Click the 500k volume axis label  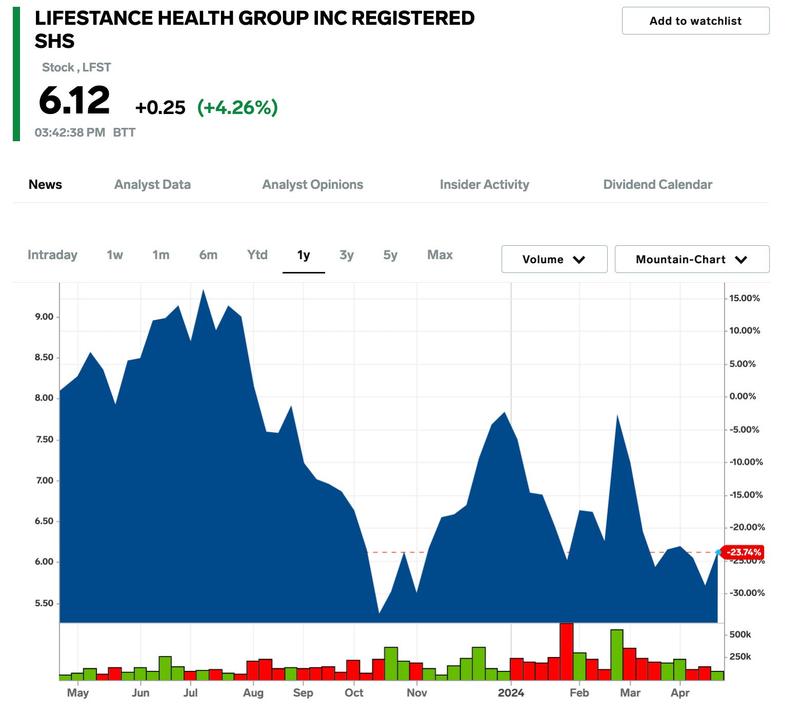tap(740, 635)
